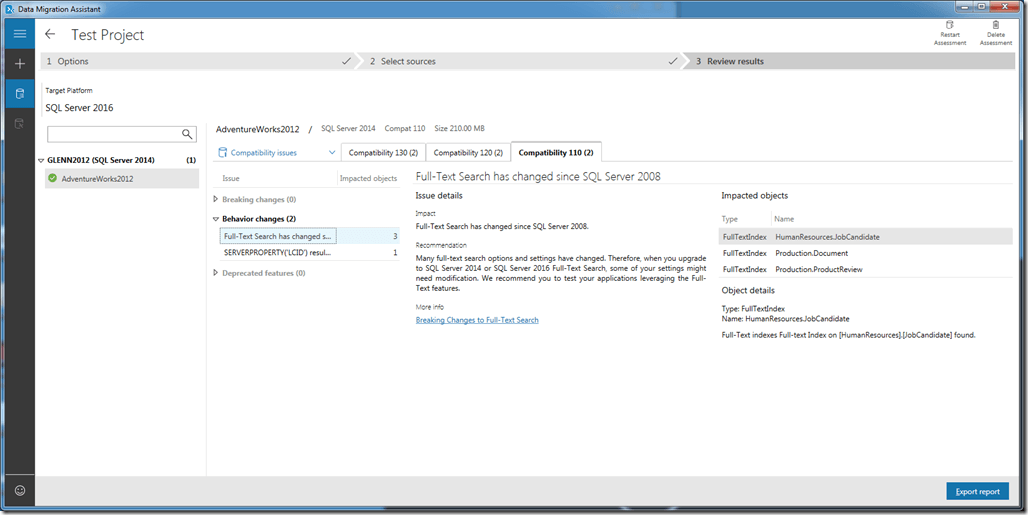Viewport: 1028px width, 515px height.
Task: Go to step 1 Options
Action: pyautogui.click(x=197, y=61)
